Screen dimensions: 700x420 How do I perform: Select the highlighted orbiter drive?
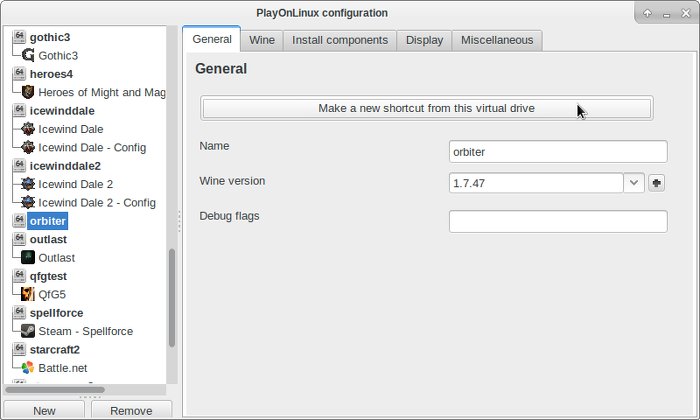click(x=48, y=221)
